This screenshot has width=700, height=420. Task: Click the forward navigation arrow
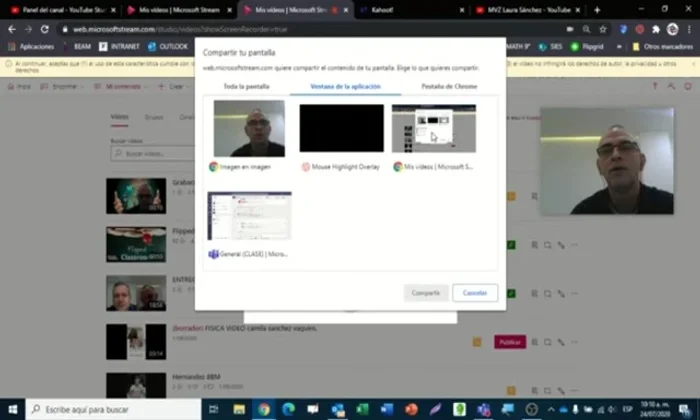(28, 29)
